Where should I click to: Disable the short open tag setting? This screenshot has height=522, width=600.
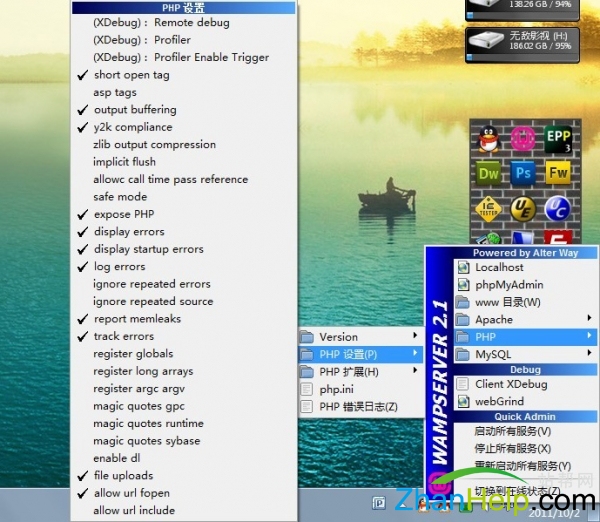(x=131, y=75)
